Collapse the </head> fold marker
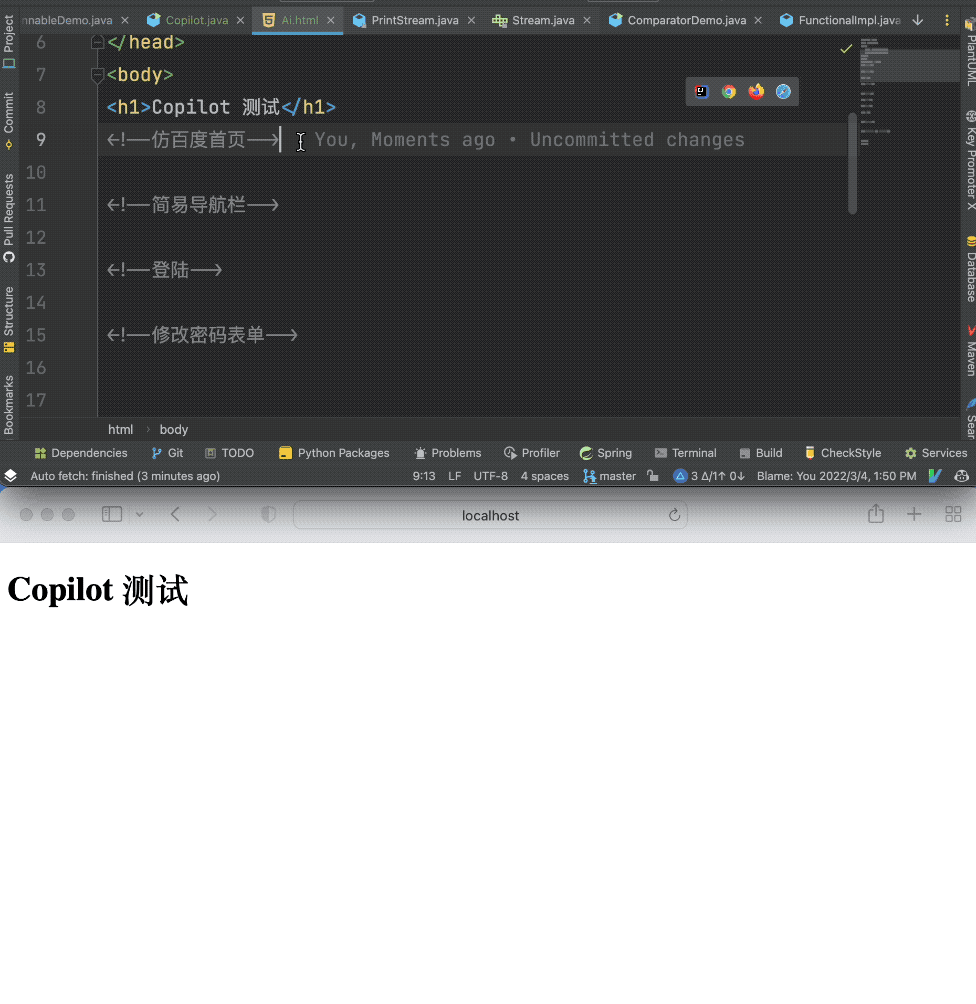 click(97, 43)
